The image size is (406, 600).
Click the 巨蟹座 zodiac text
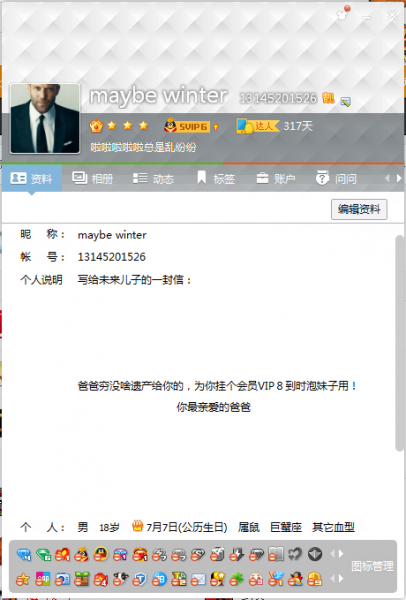tap(286, 527)
